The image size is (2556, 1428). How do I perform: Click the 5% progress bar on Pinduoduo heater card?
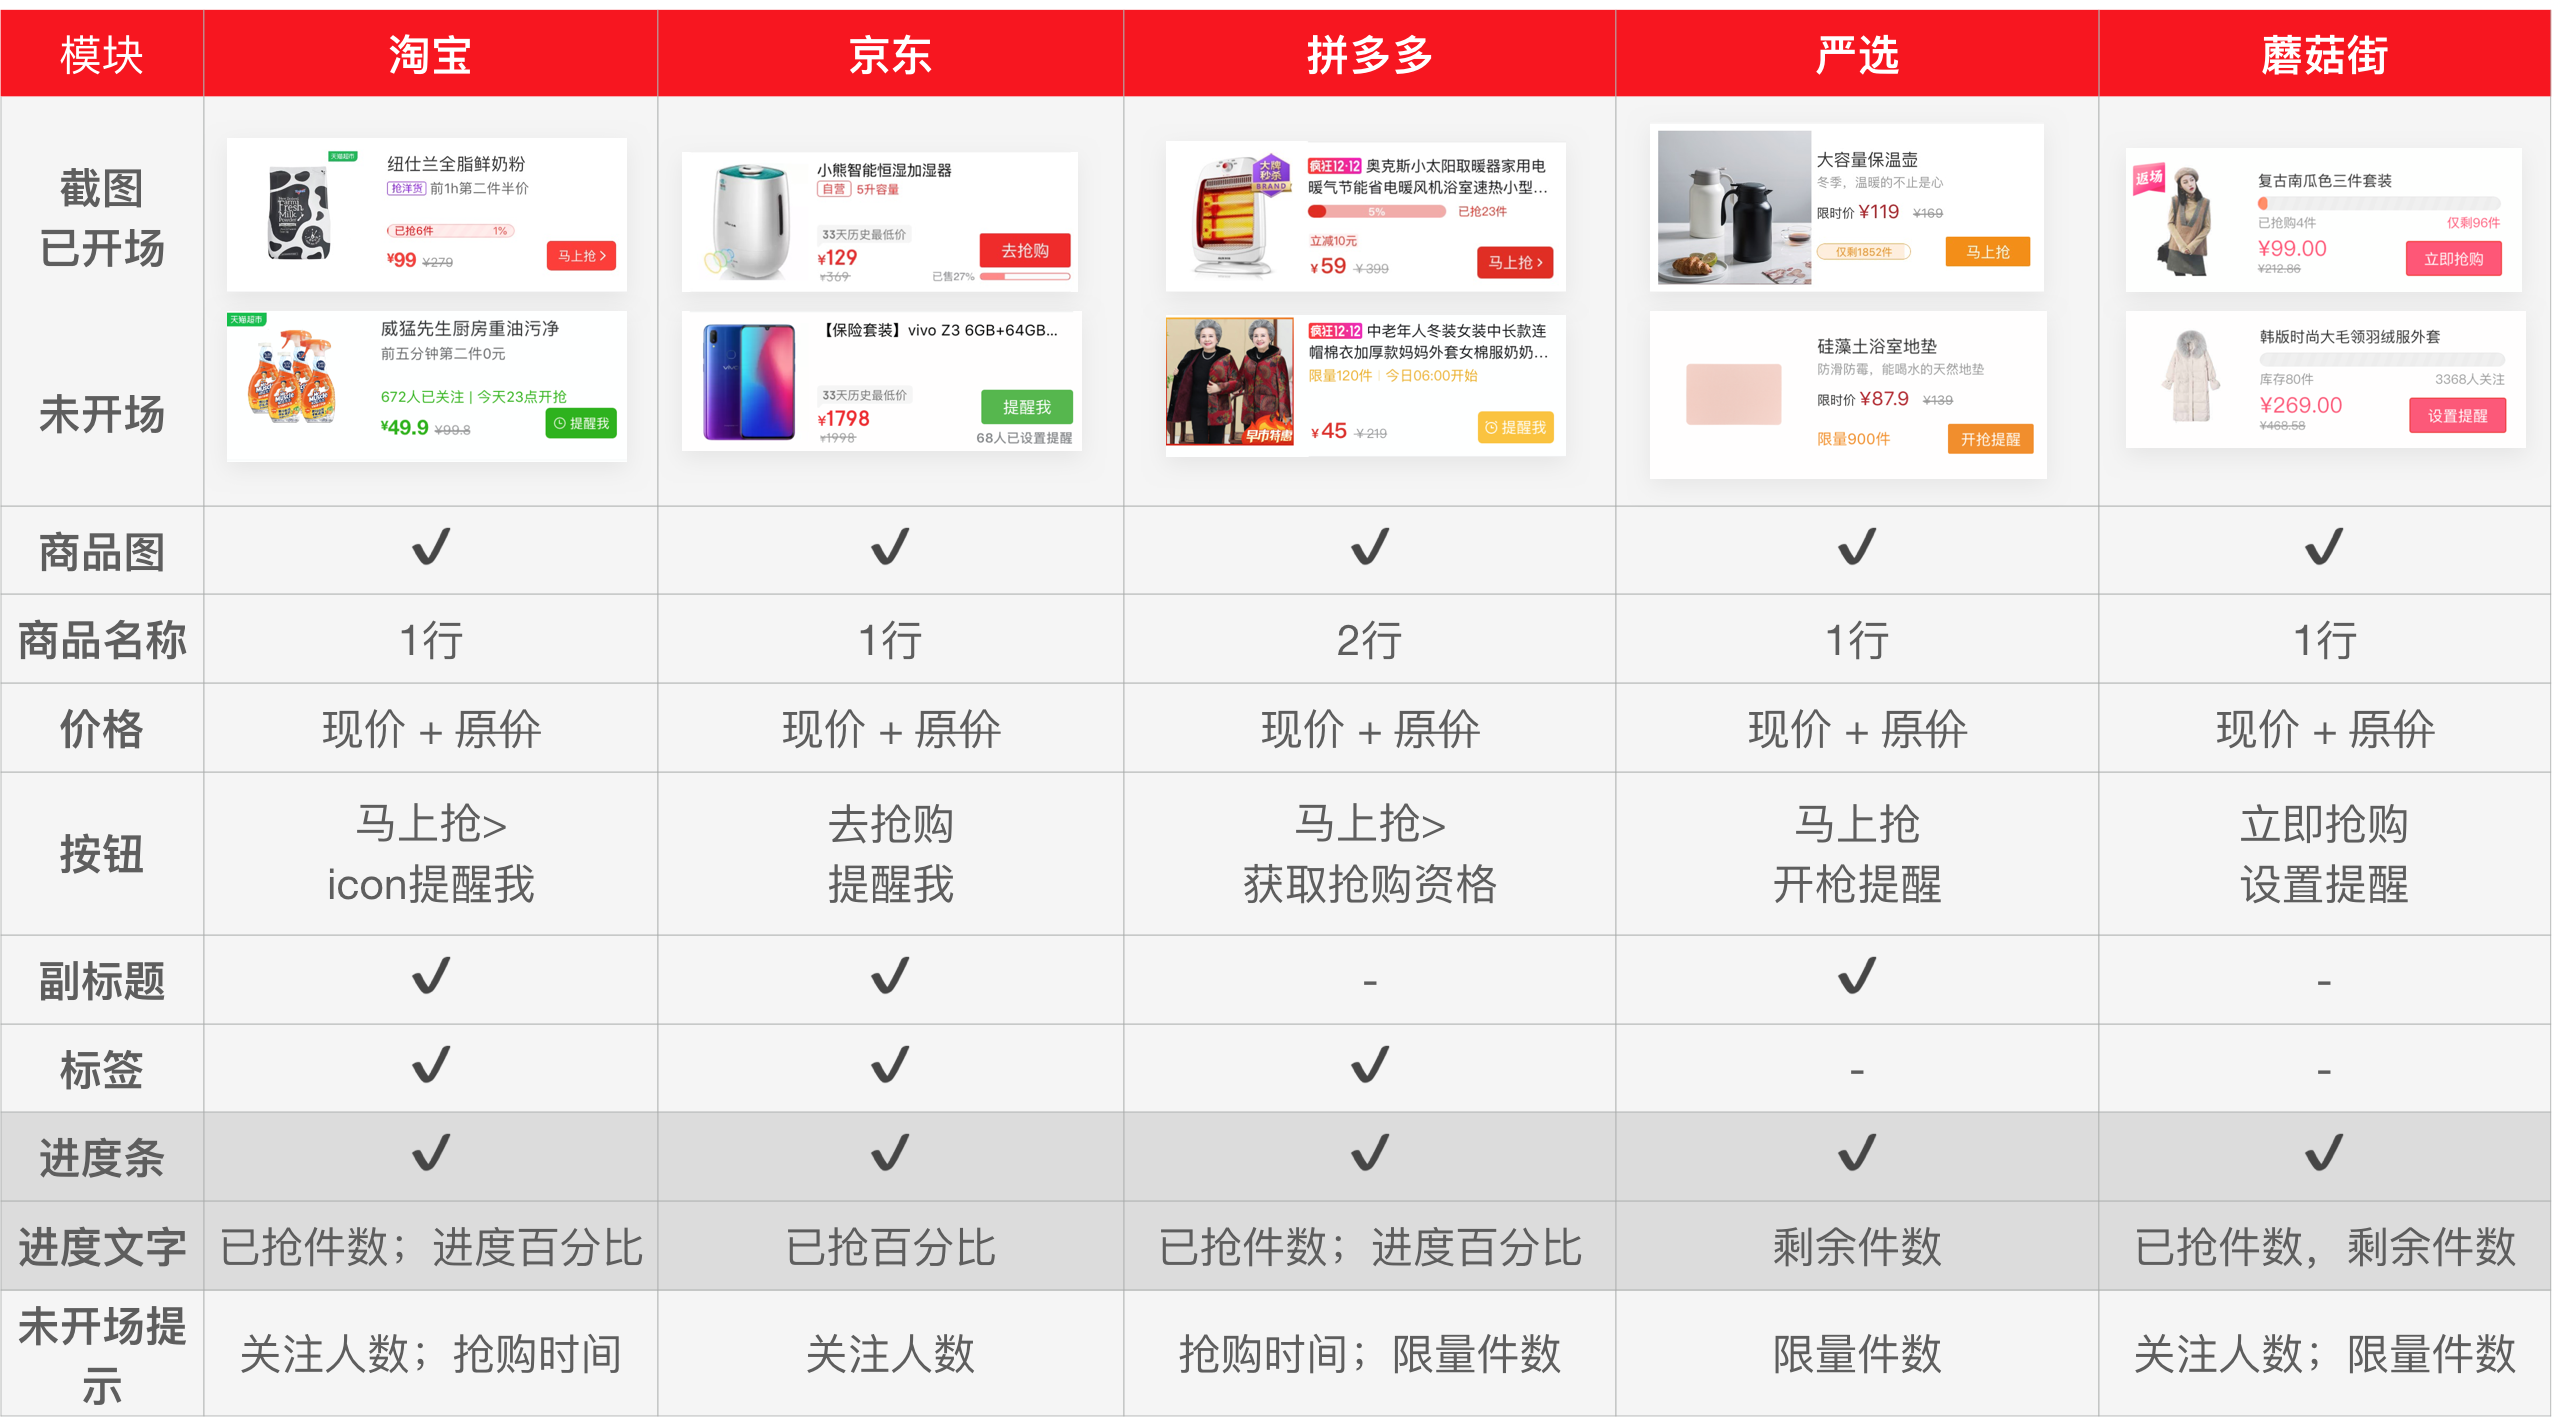(1377, 212)
